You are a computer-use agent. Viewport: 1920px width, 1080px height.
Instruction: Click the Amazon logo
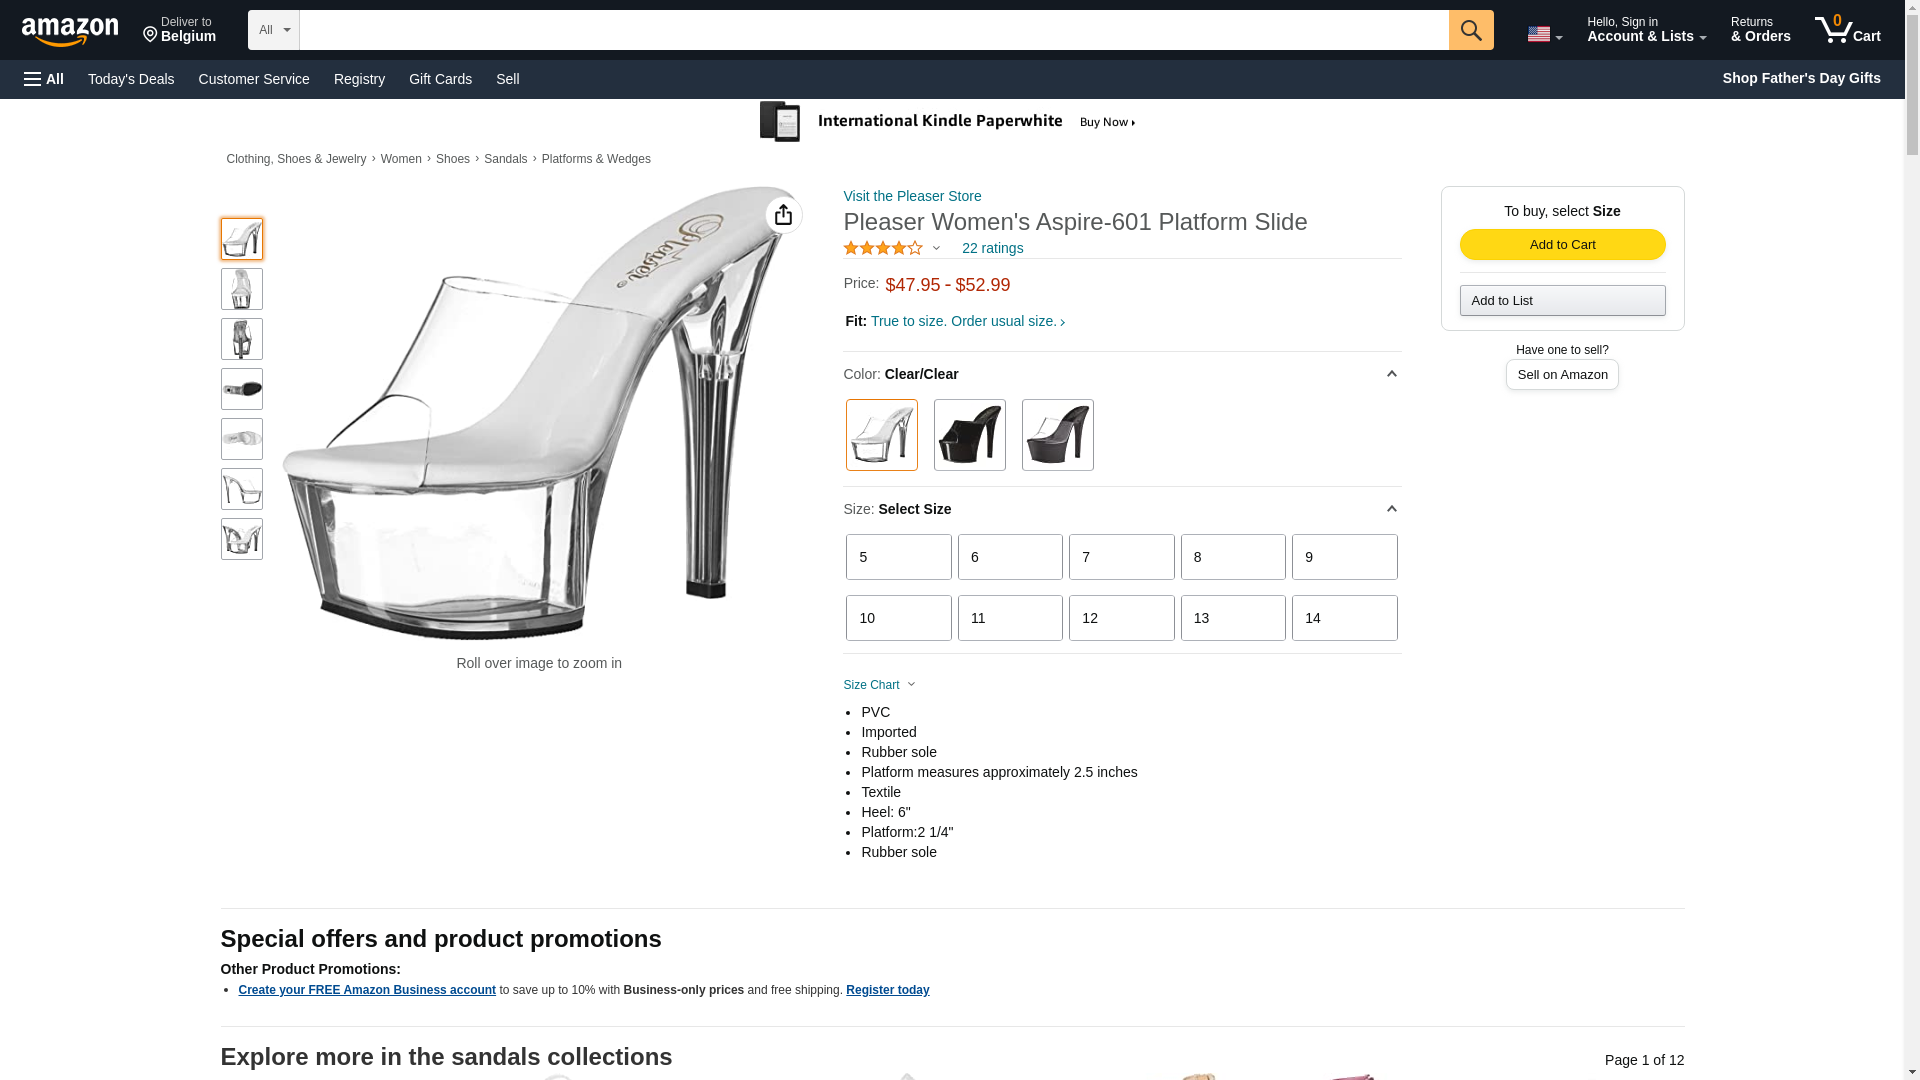click(70, 32)
